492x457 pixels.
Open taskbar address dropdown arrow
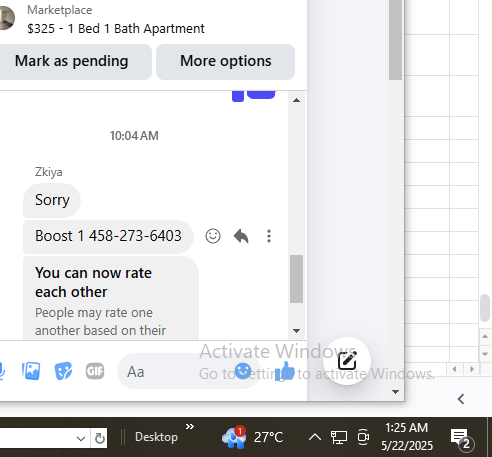81,438
